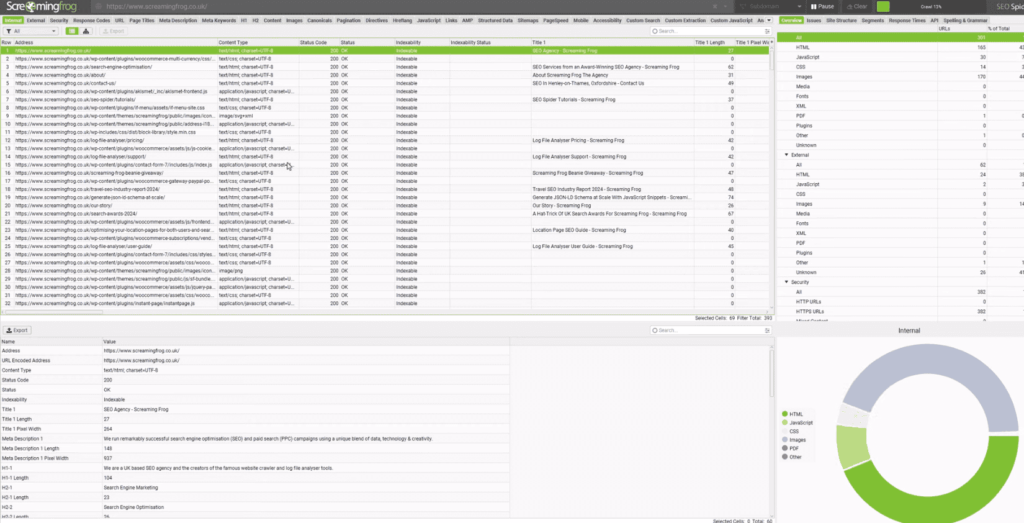Click the upper table Search field
The image size is (1024, 523).
click(x=709, y=31)
